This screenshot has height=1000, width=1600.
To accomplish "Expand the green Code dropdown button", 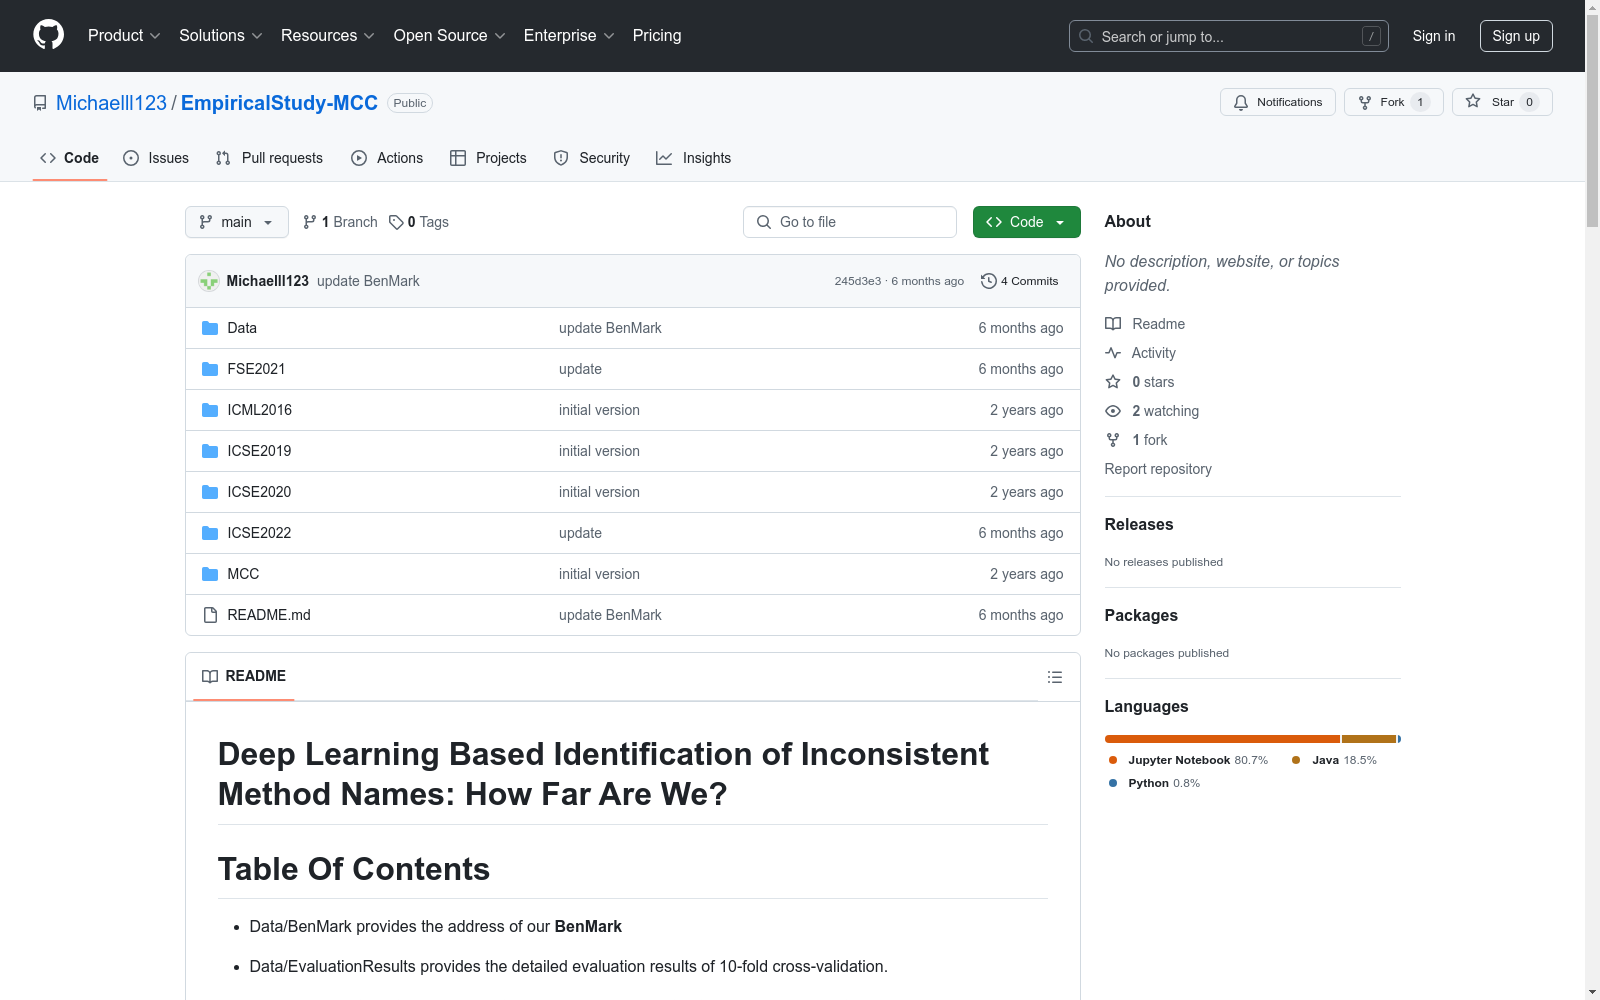I will (x=1026, y=222).
